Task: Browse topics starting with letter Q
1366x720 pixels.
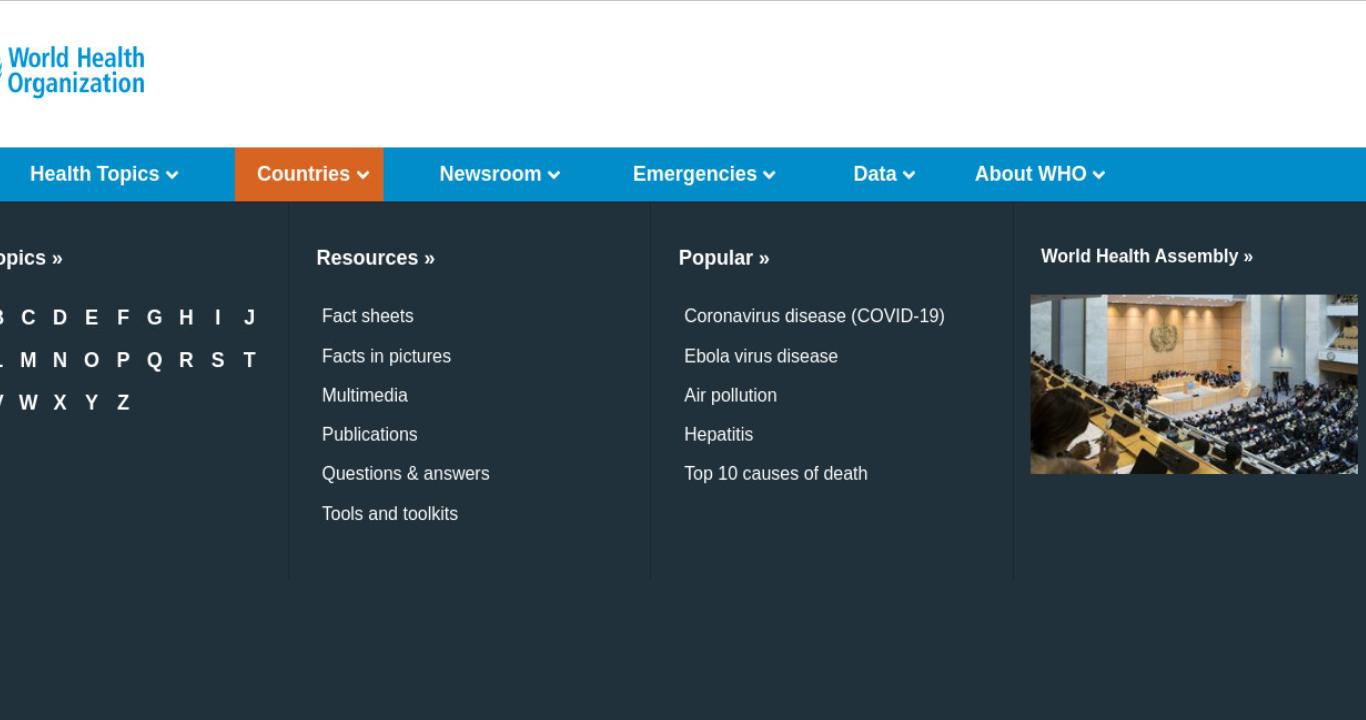Action: pyautogui.click(x=154, y=360)
